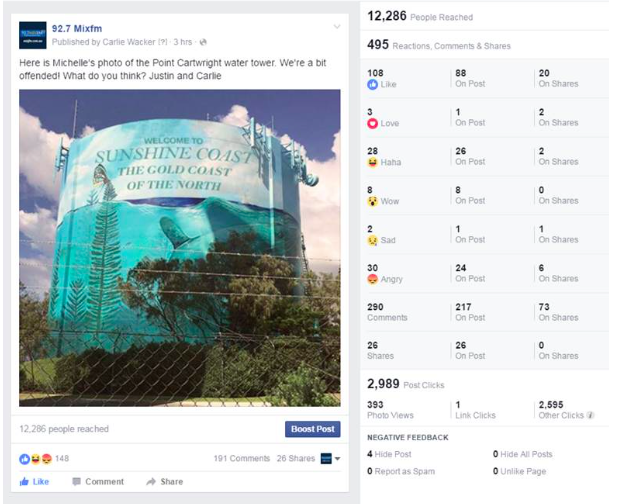Click the Share arrow button
The image size is (620, 504).
click(x=164, y=481)
